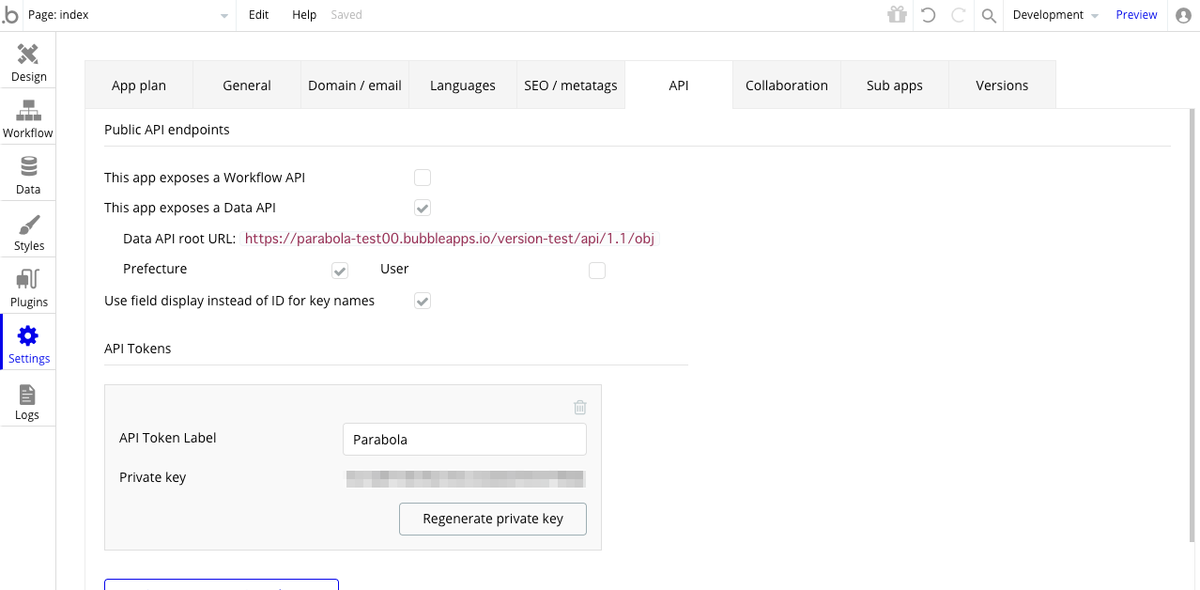The image size is (1200, 590).
Task: Go to the Data section
Action: click(28, 175)
